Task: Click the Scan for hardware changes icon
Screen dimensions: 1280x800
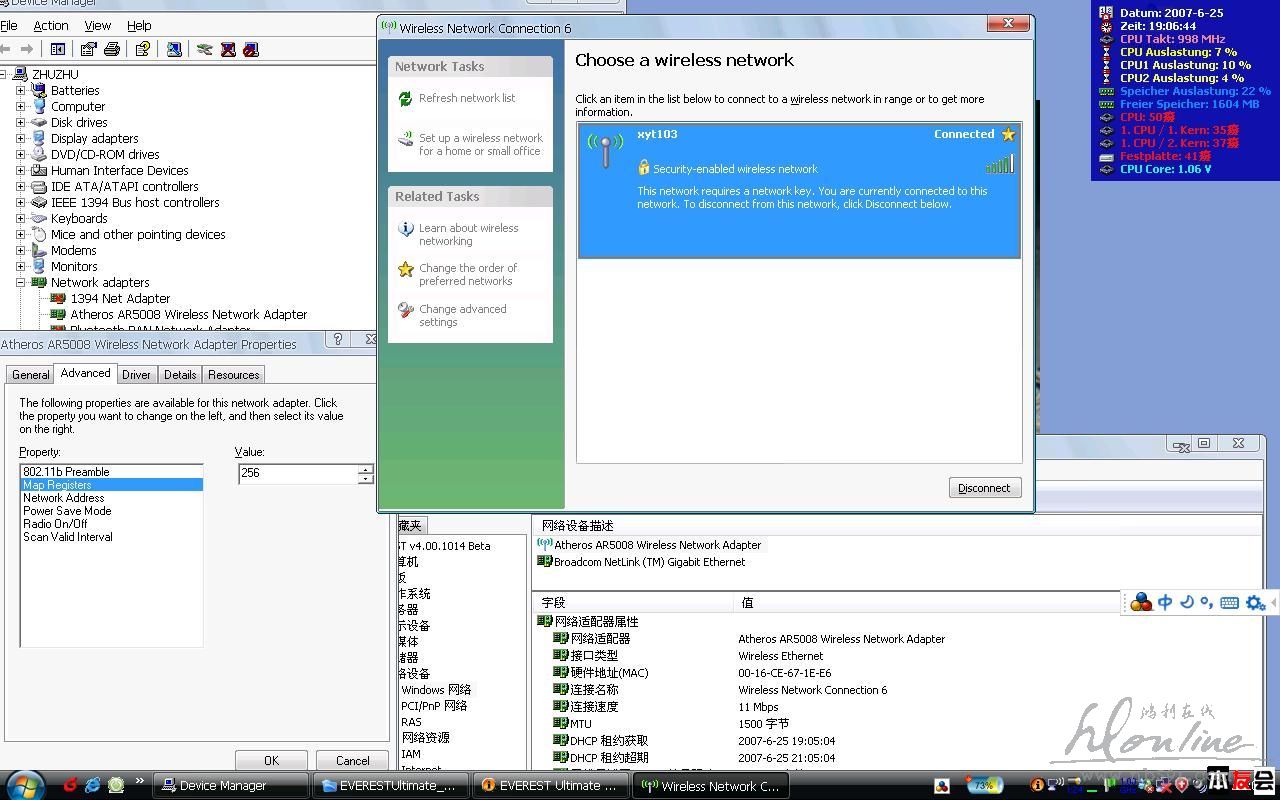Action: pyautogui.click(x=174, y=49)
